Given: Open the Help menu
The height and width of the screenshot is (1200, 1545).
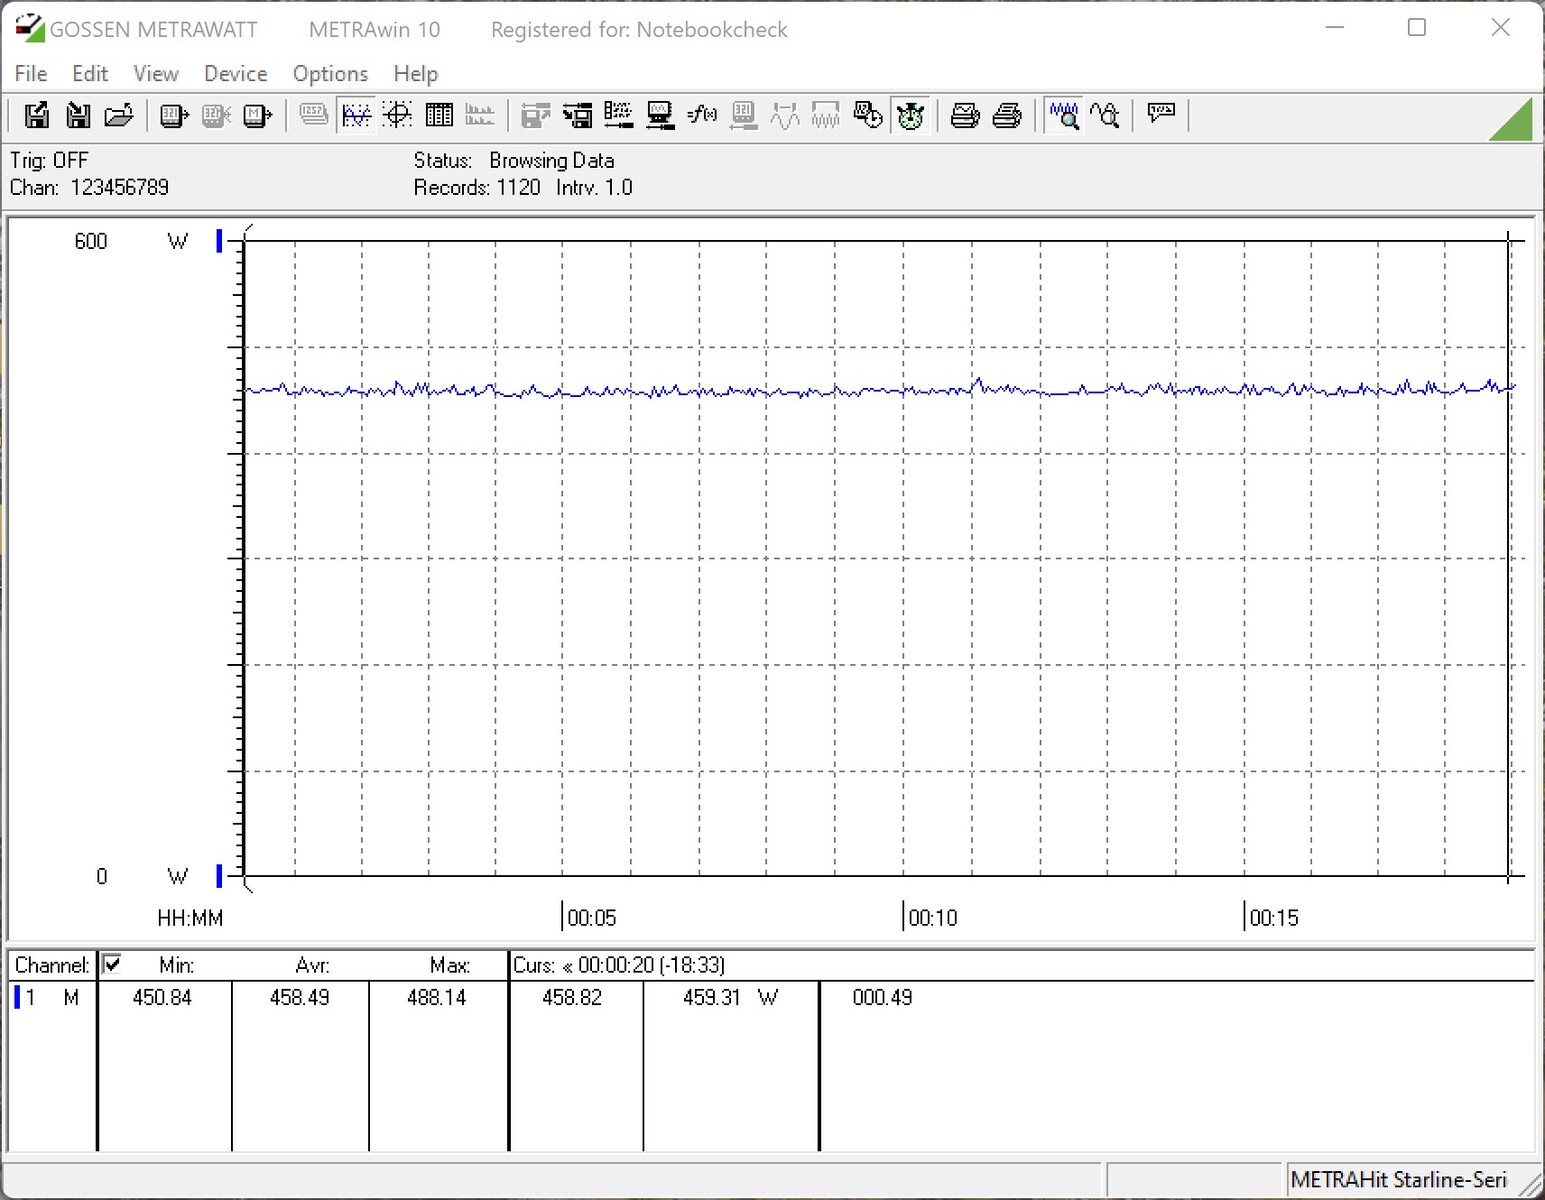Looking at the screenshot, I should (x=415, y=74).
